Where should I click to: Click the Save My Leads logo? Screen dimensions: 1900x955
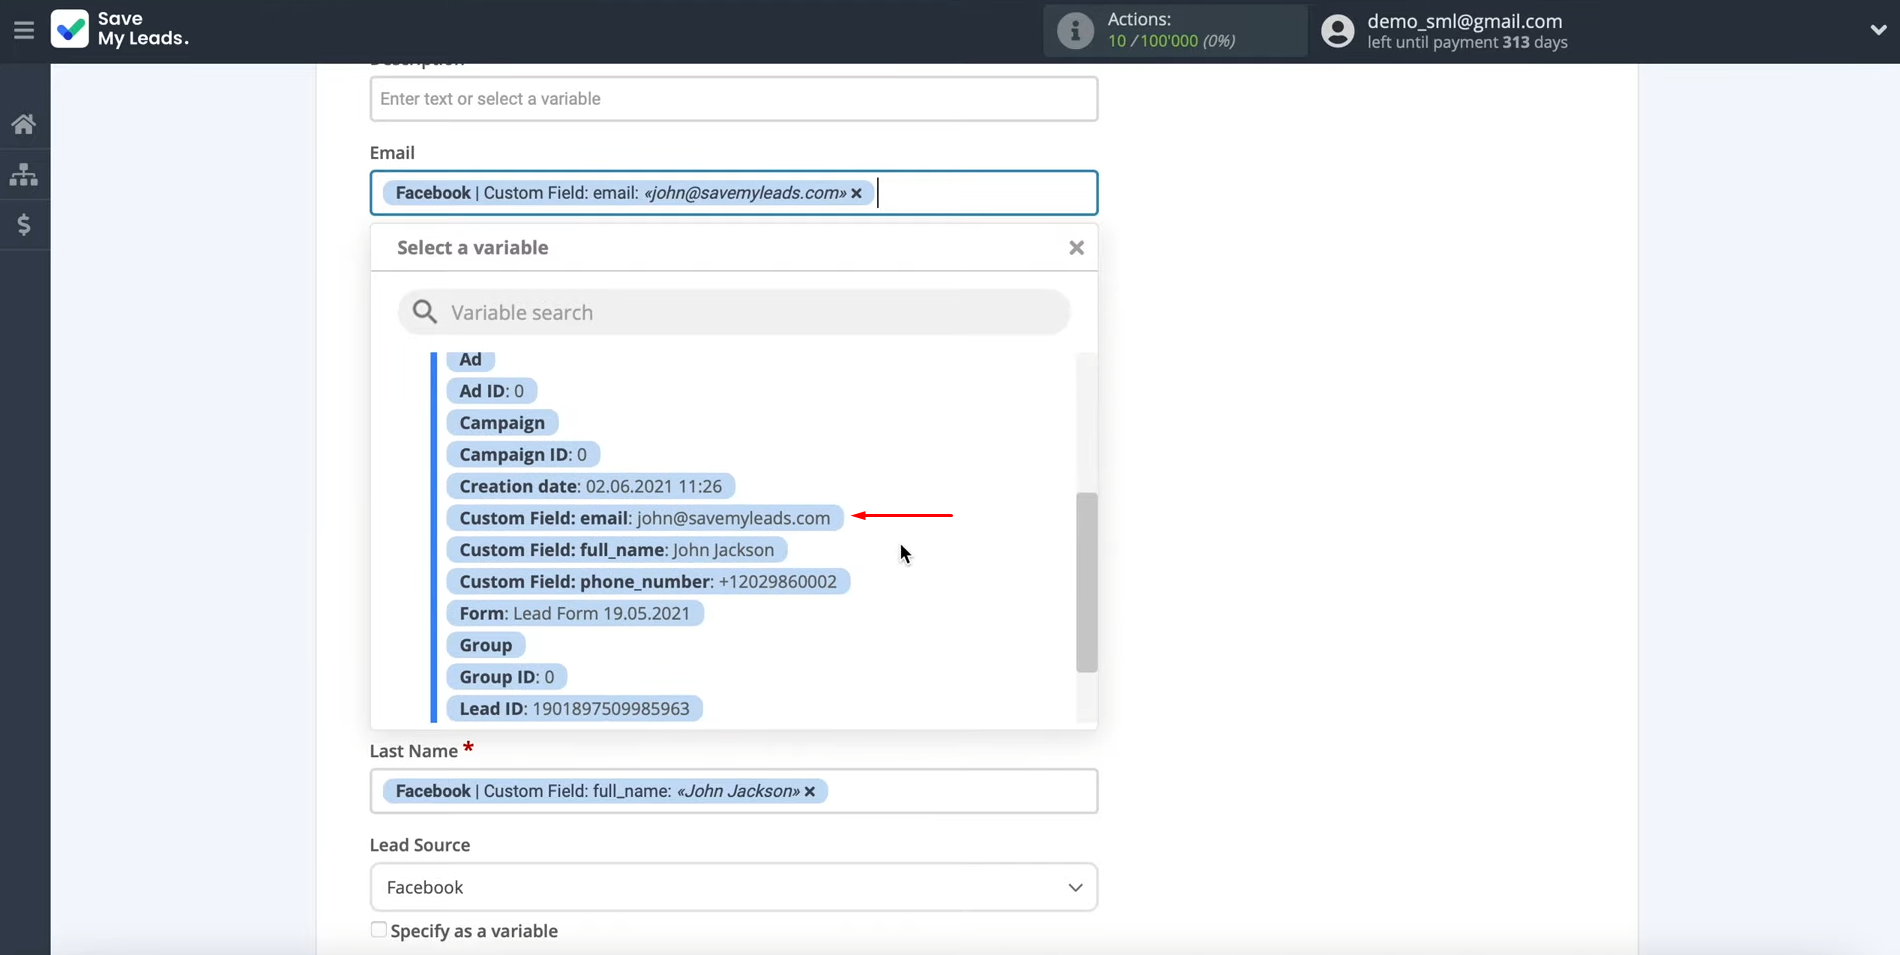[120, 29]
